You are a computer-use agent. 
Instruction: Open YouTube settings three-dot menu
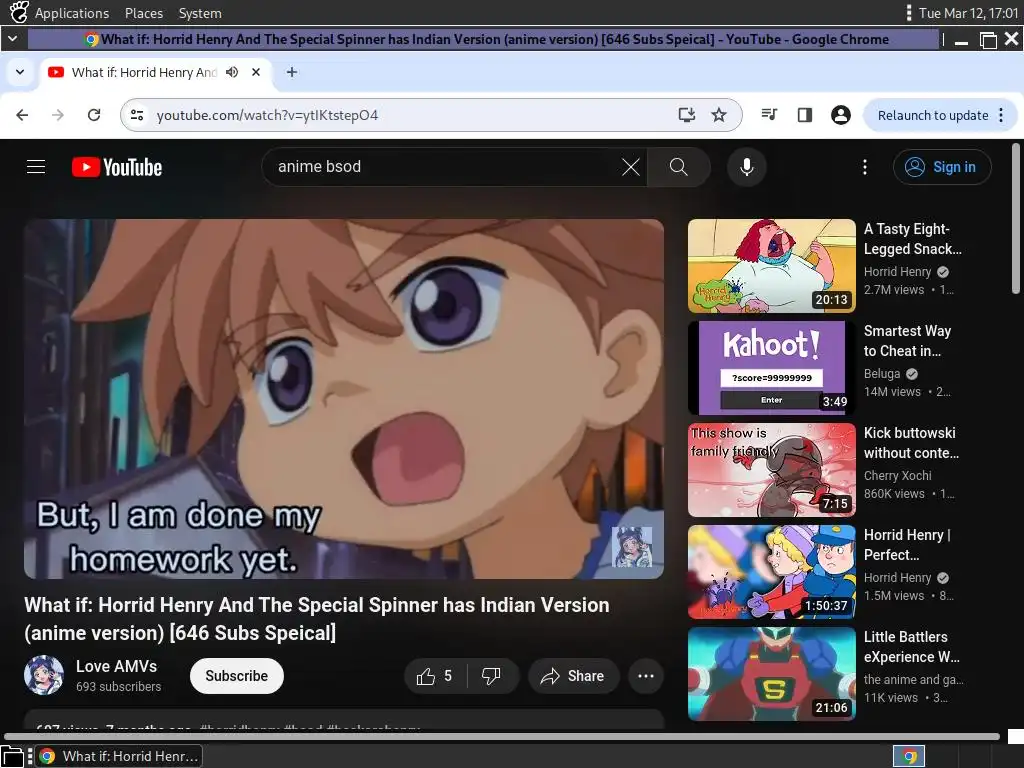pyautogui.click(x=865, y=167)
